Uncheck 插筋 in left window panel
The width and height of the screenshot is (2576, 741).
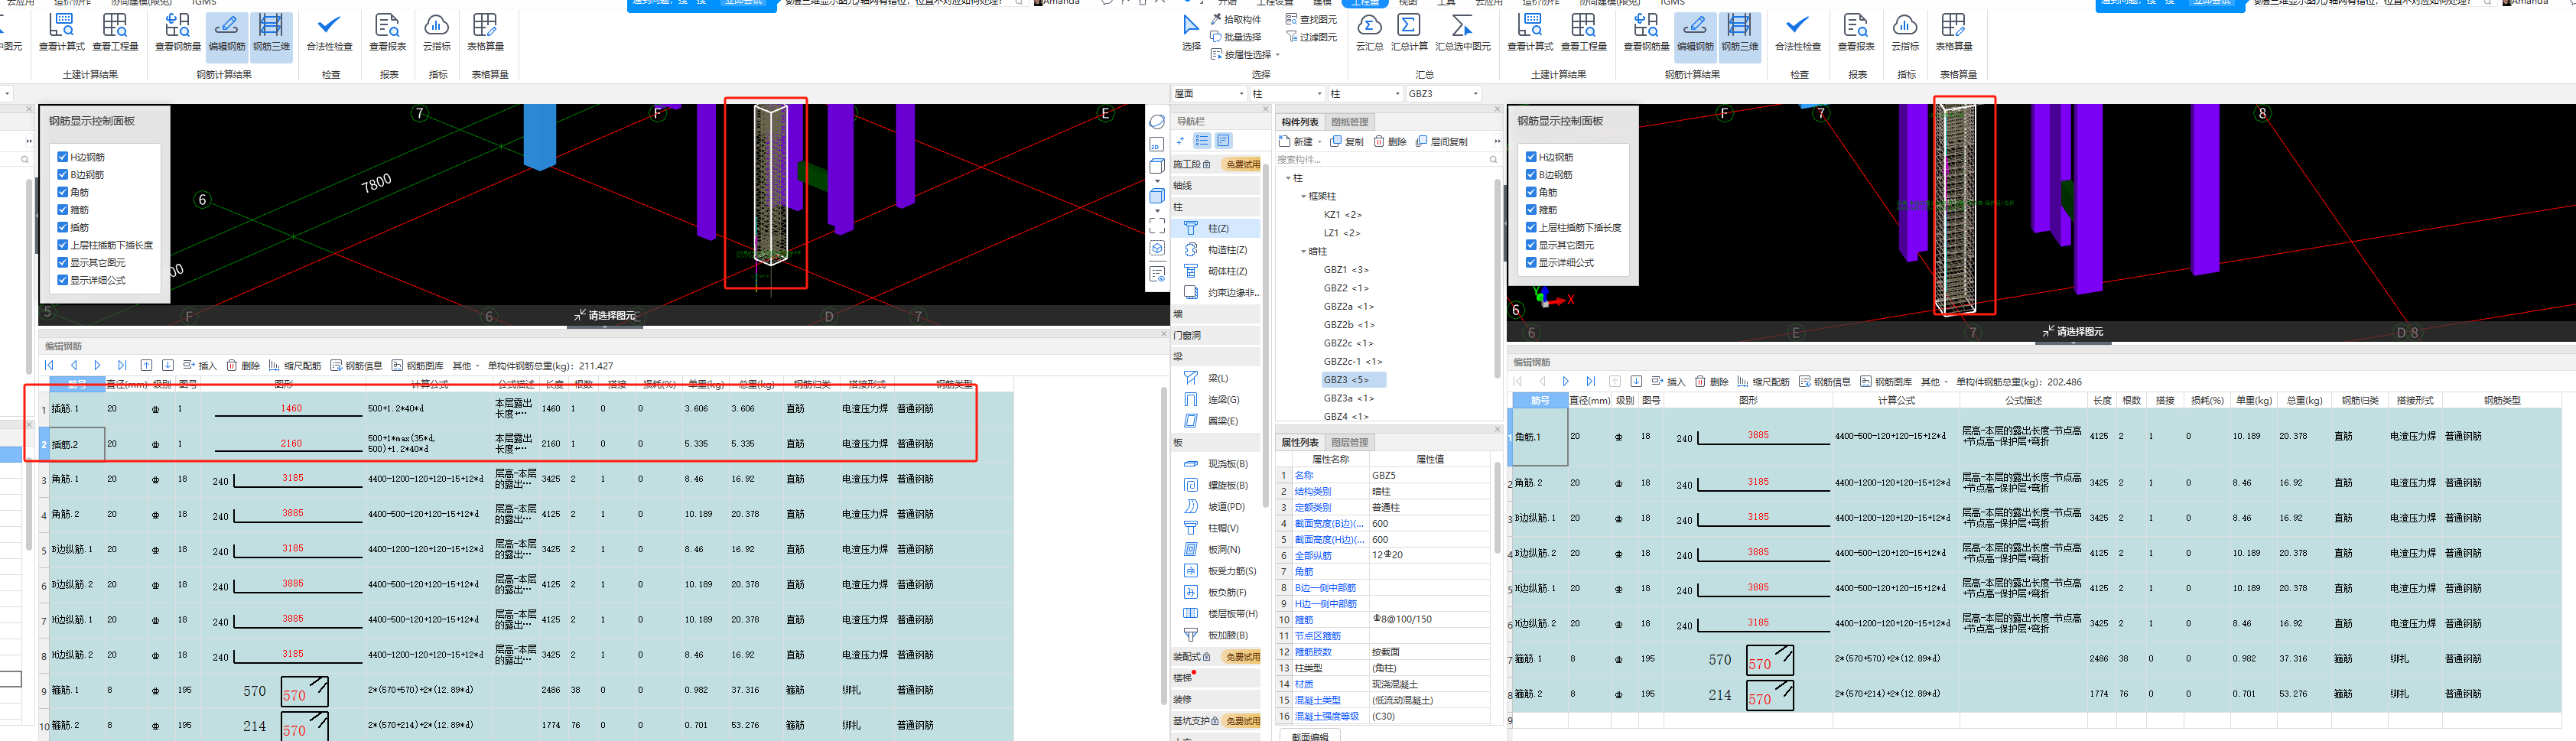click(x=62, y=228)
